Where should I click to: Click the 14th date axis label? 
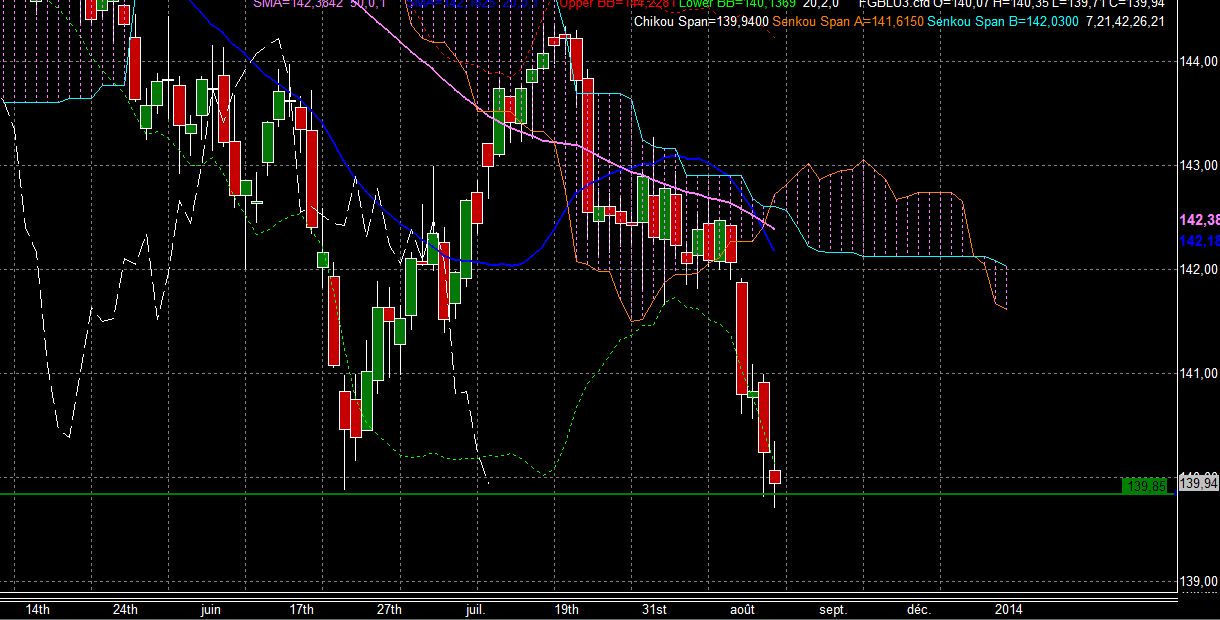point(36,609)
